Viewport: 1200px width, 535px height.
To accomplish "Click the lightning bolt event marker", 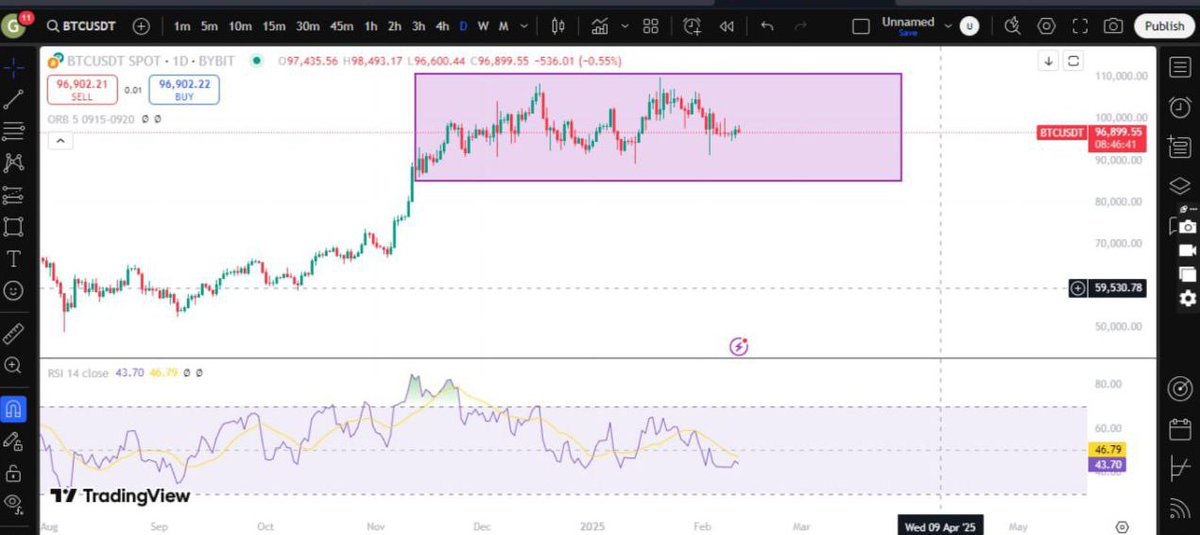I will pos(739,347).
